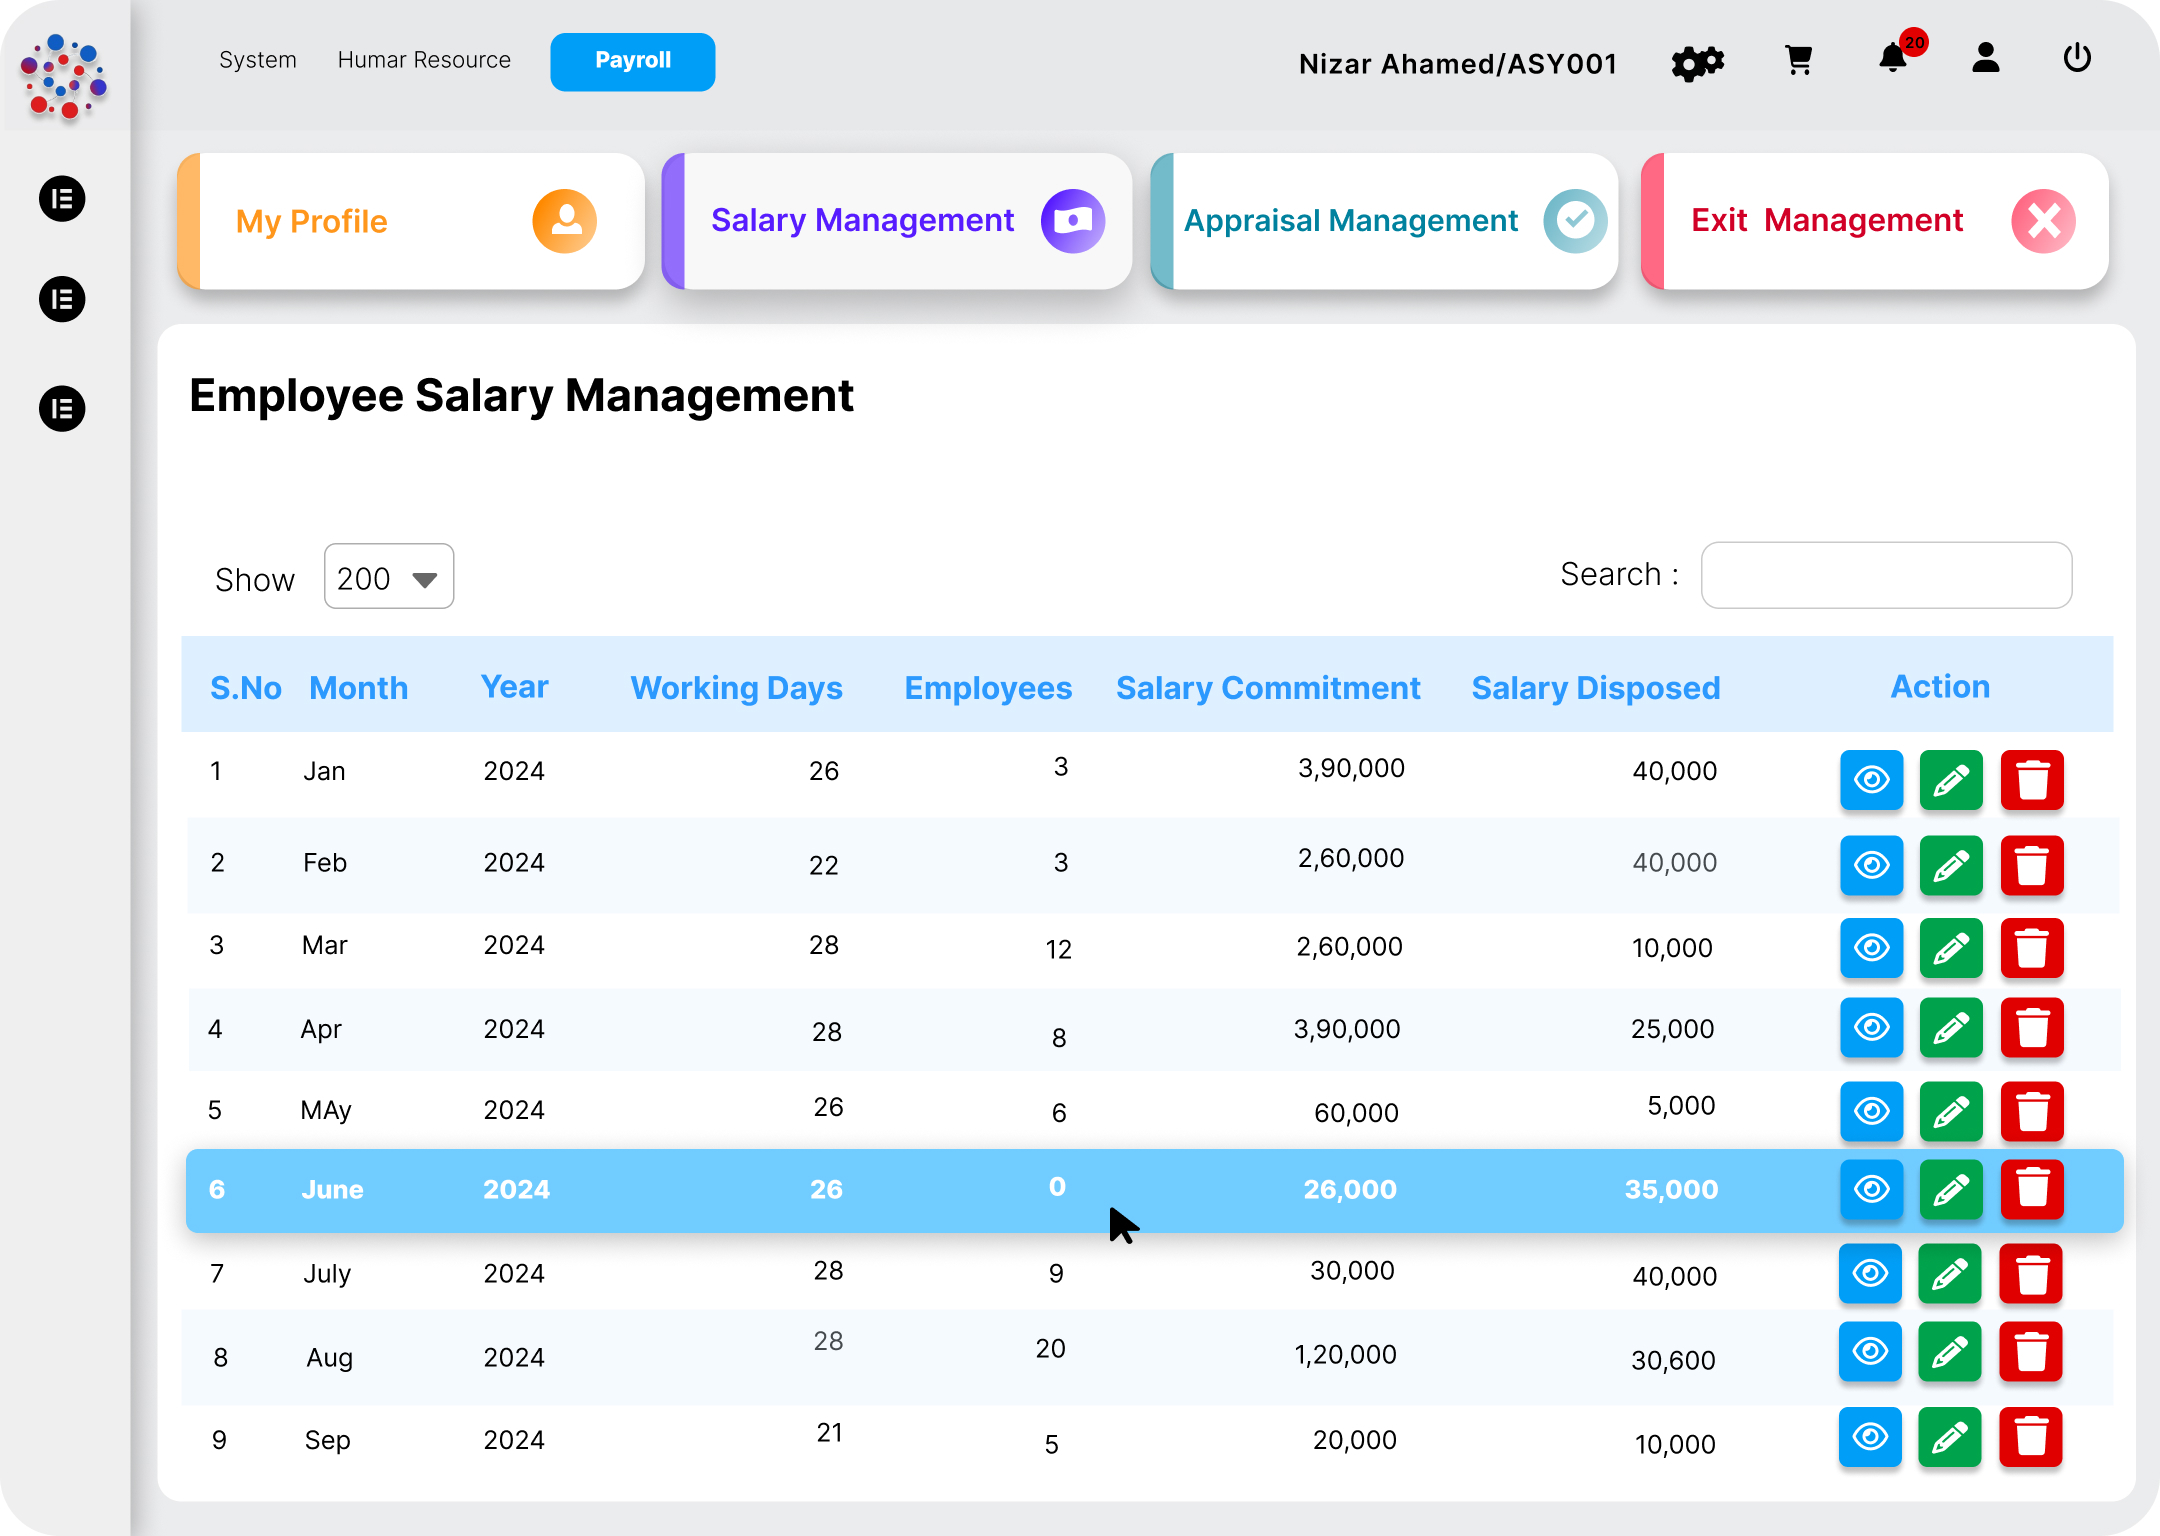Sort the table by Month column
2160x1536 pixels.
(x=358, y=687)
